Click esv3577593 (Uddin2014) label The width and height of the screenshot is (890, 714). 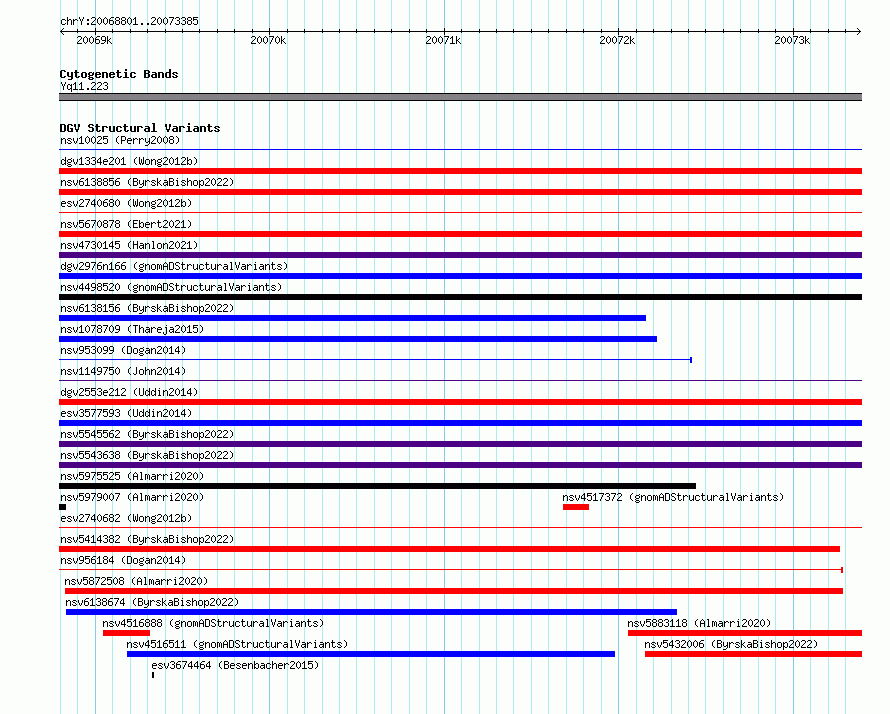(126, 413)
